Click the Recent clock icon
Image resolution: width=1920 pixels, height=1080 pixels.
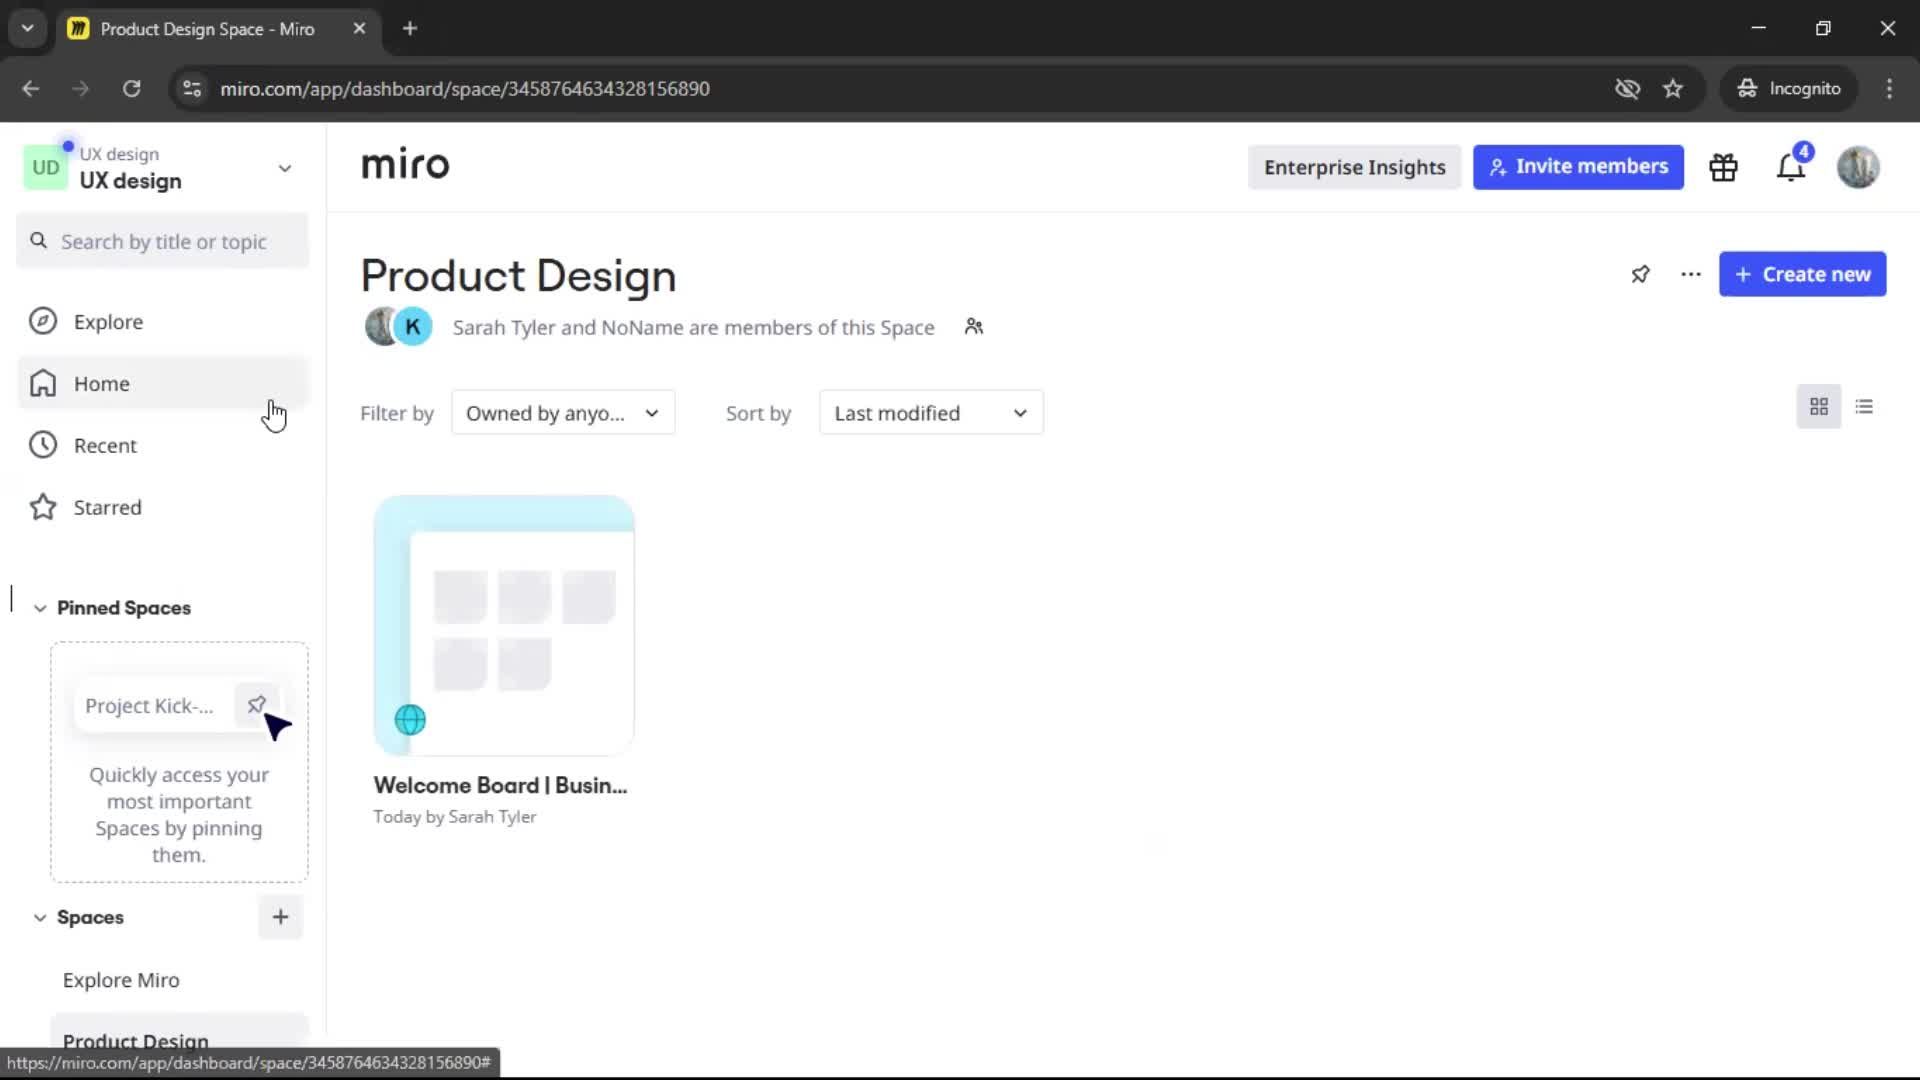43,445
